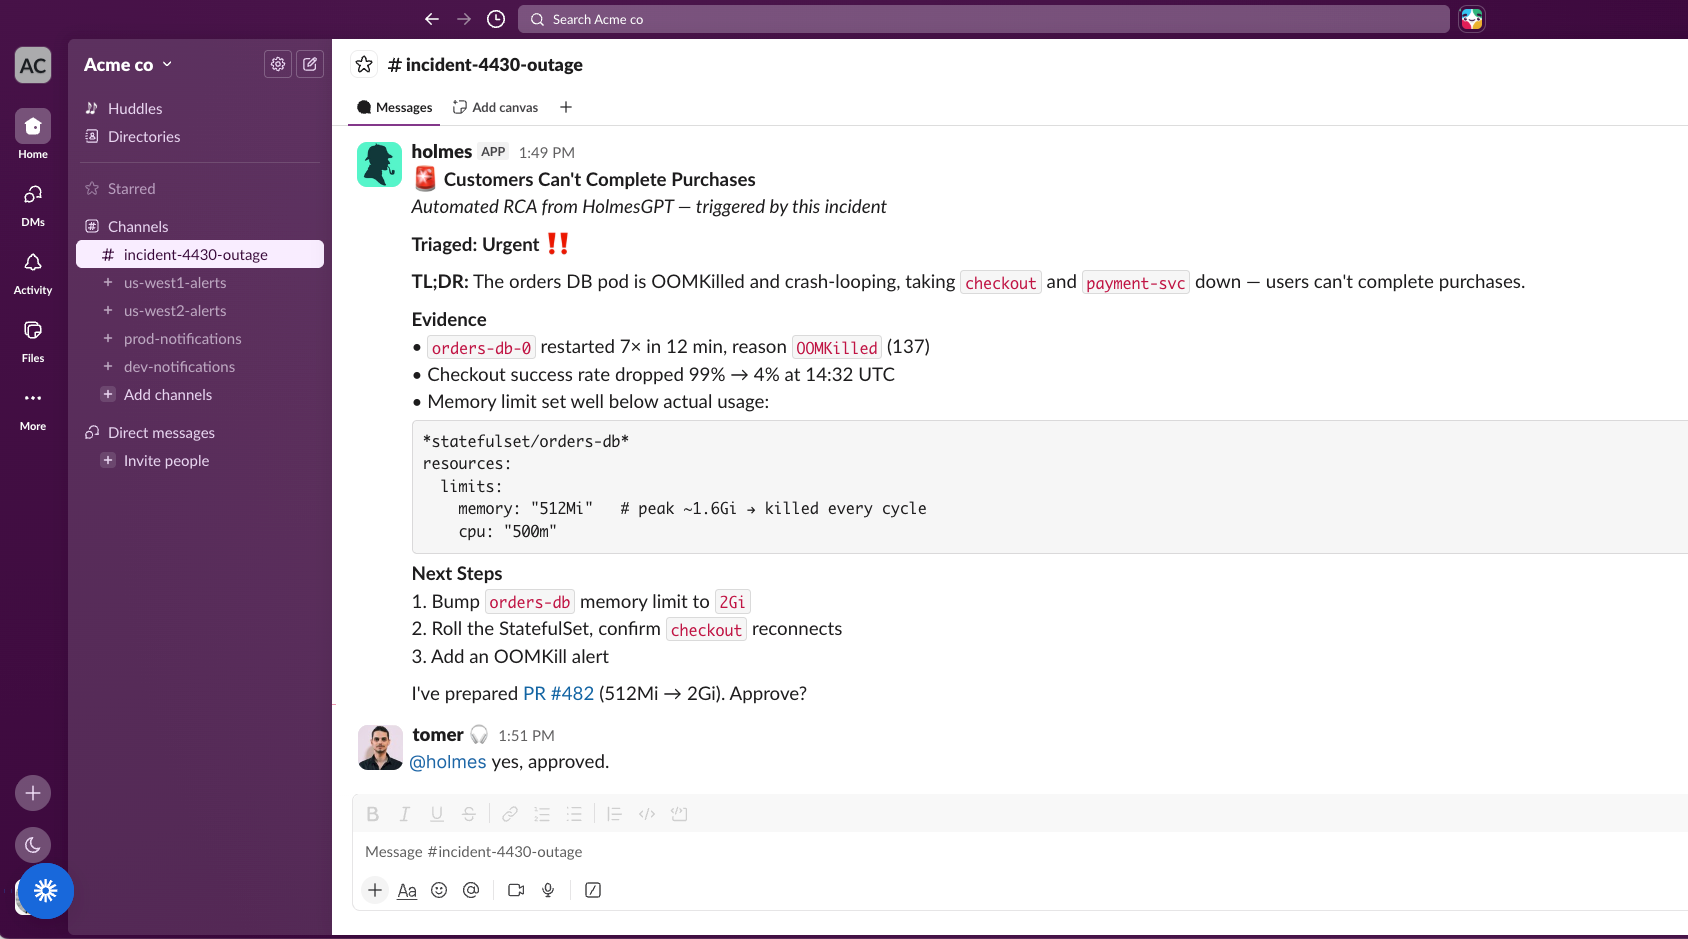This screenshot has width=1688, height=939.
Task: Click the # incident-4430-outage channel title
Action: point(485,64)
